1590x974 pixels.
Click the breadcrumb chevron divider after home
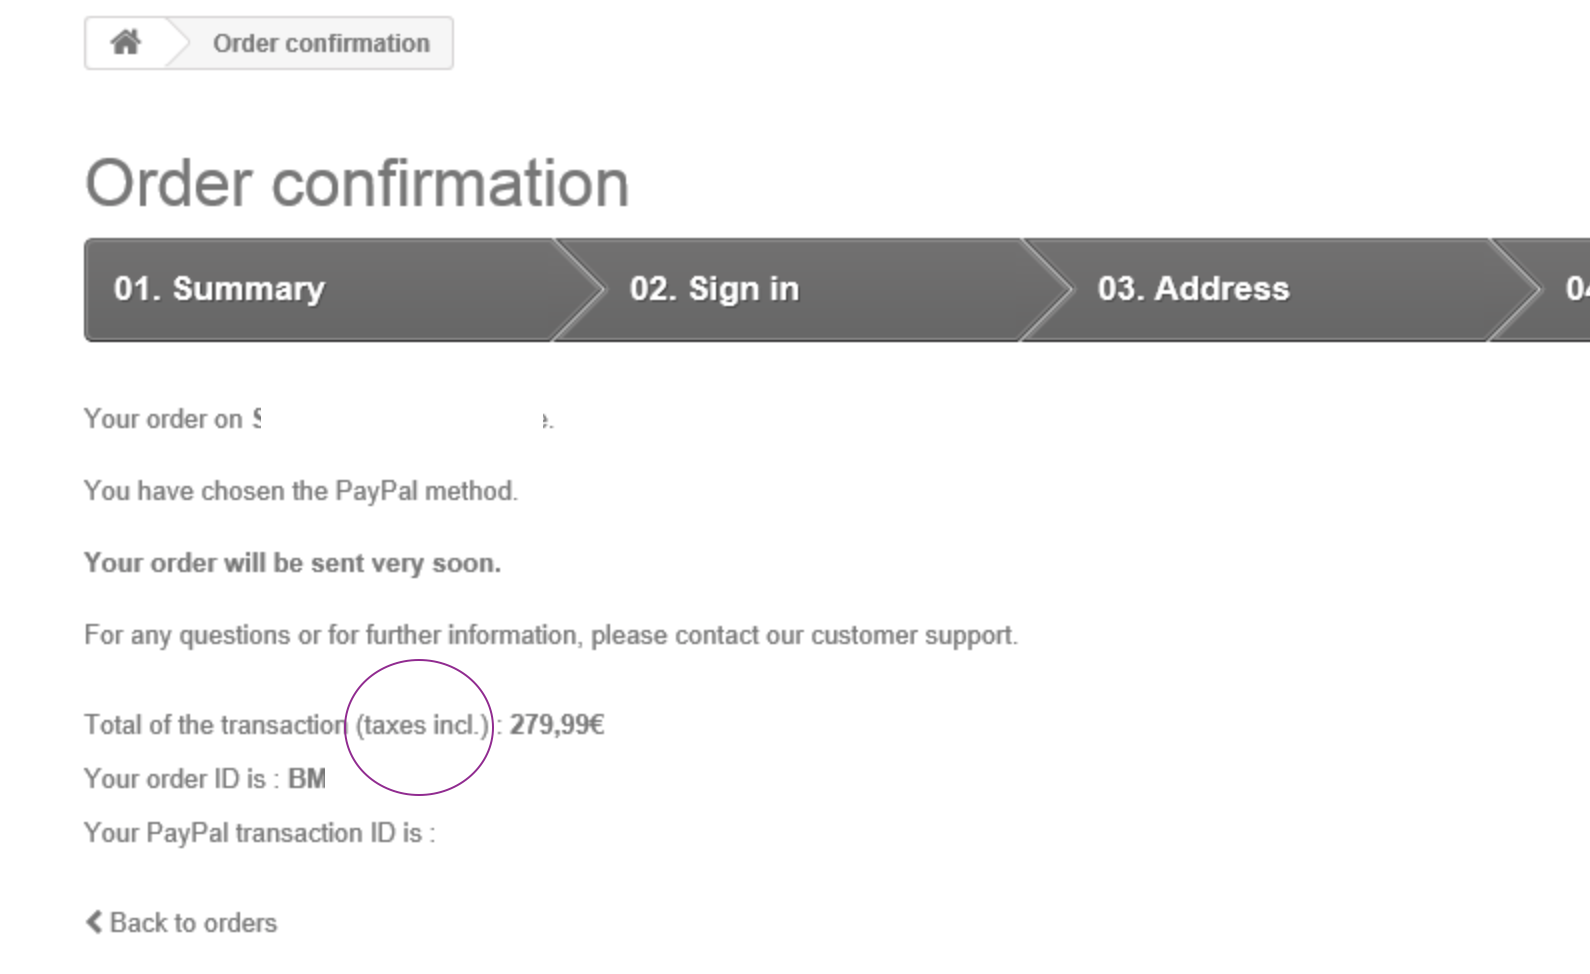[x=178, y=43]
